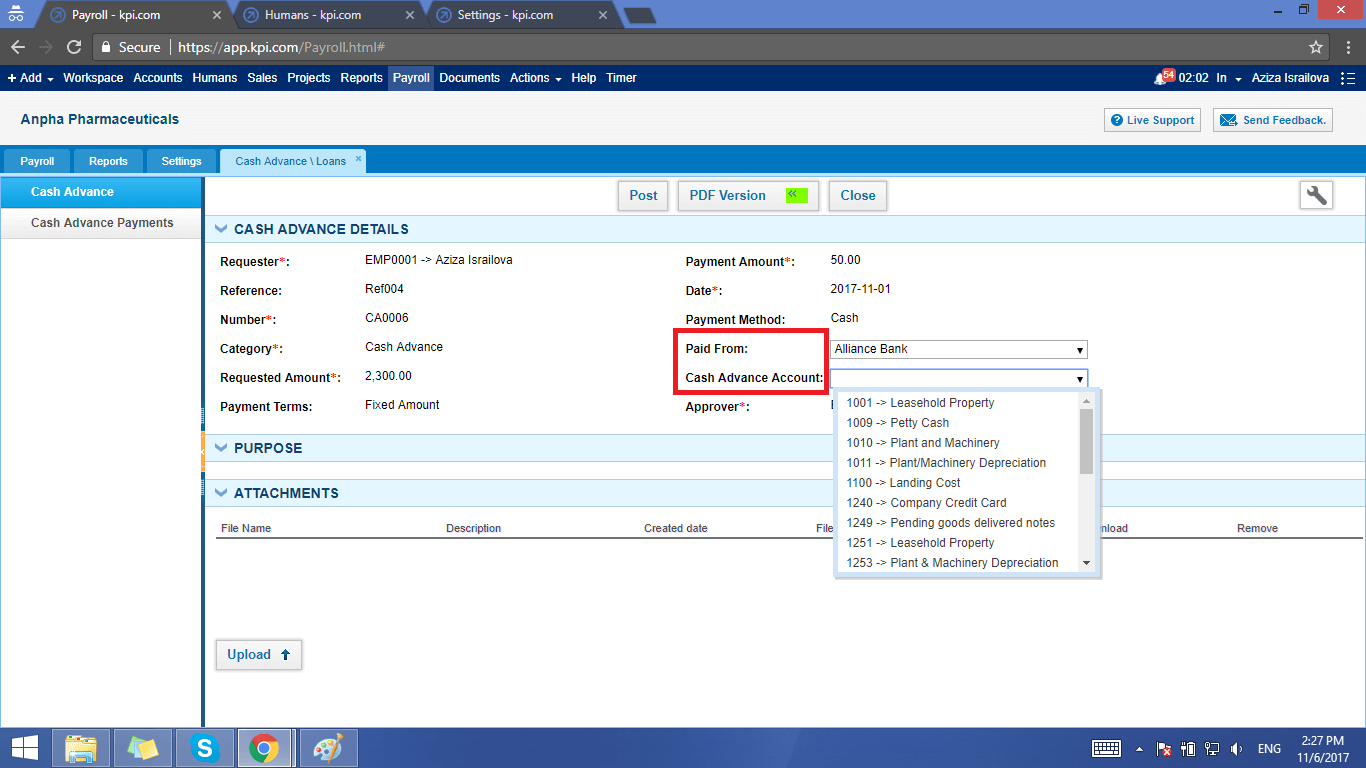The height and width of the screenshot is (768, 1366).
Task: Open the Accounts menu
Action: 158,78
